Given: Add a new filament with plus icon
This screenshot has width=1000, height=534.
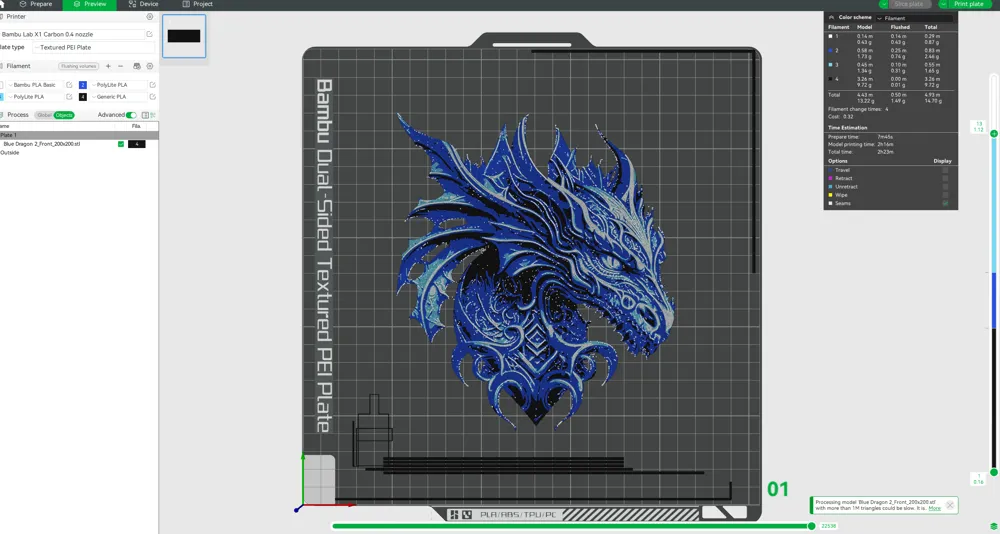Looking at the screenshot, I should click(108, 66).
